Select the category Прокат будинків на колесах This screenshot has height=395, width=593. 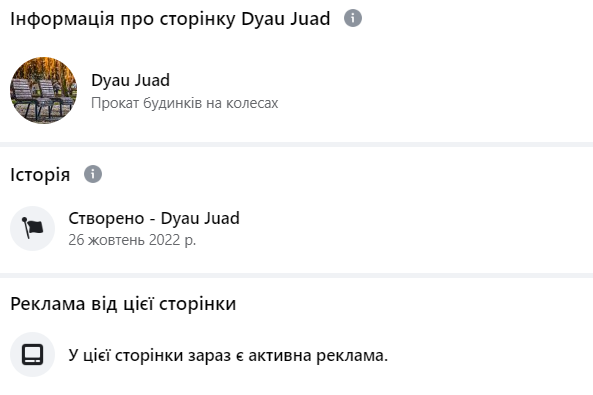click(x=185, y=103)
